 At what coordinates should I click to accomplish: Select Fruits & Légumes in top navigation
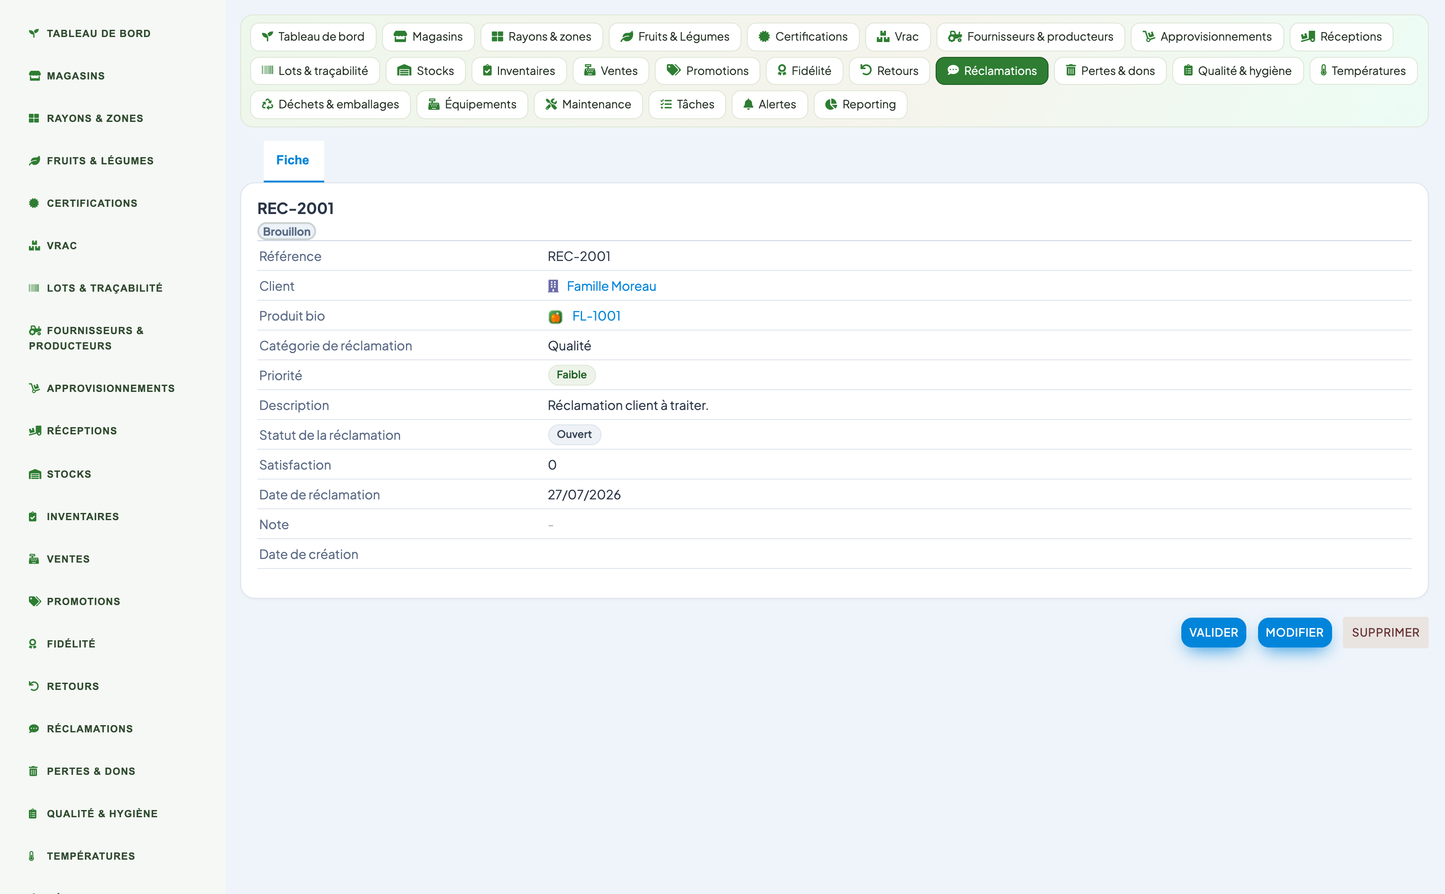(x=675, y=37)
